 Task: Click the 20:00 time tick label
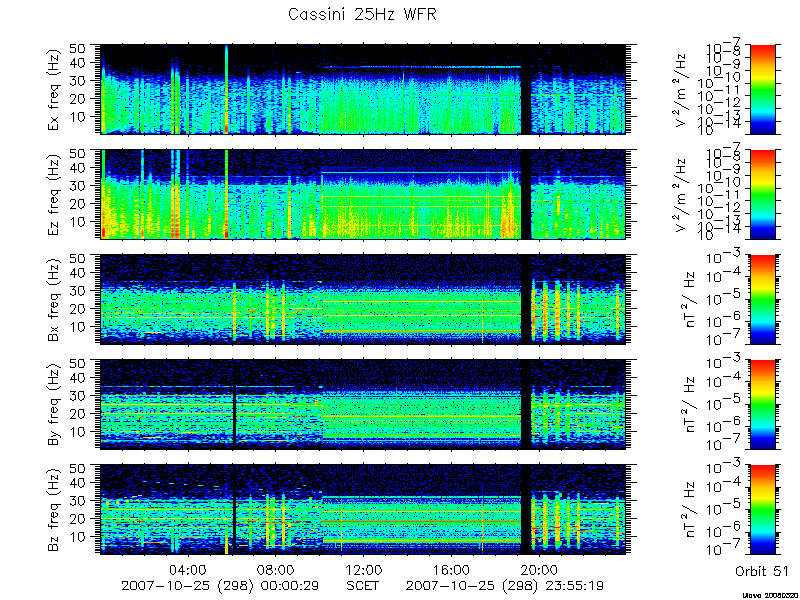click(x=539, y=569)
